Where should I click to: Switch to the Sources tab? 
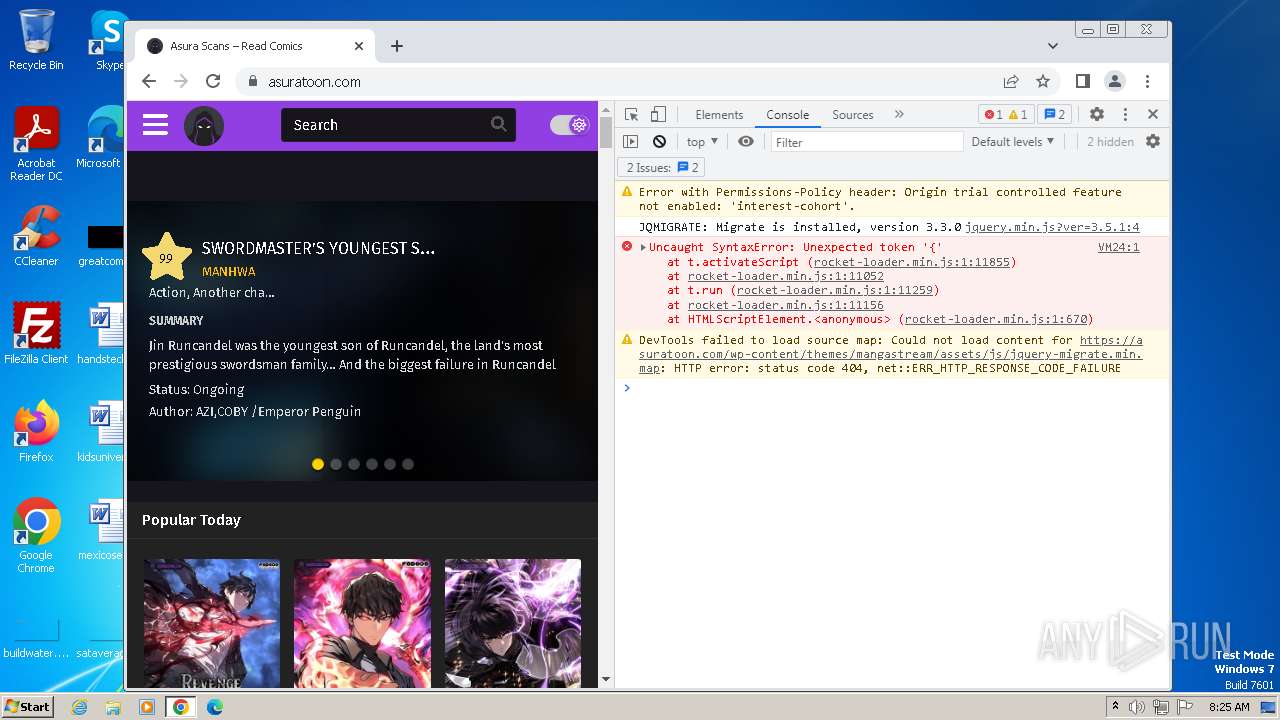[853, 115]
